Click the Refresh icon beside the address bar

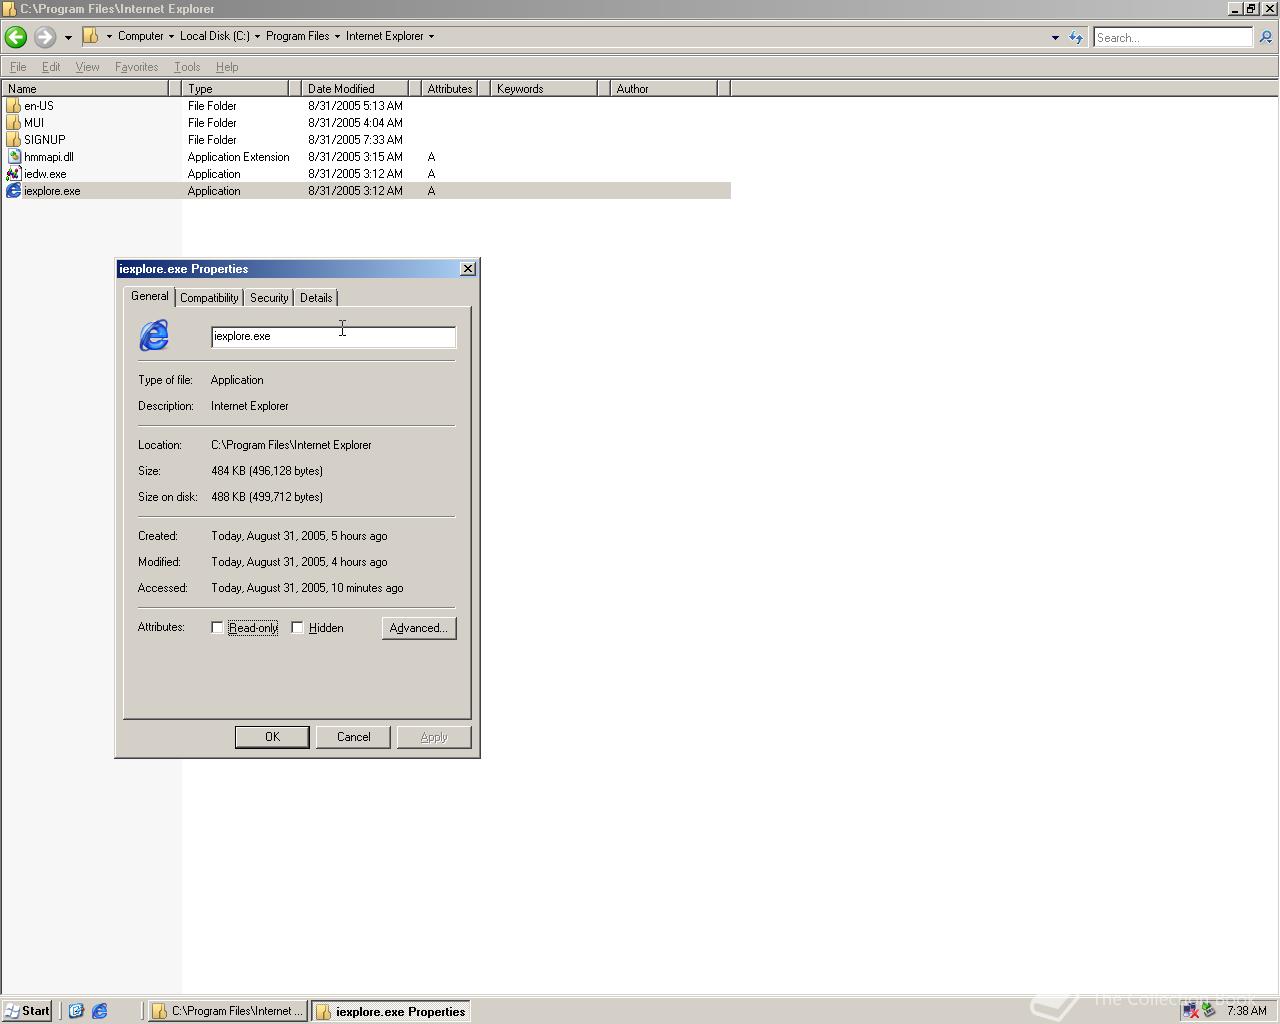point(1076,38)
